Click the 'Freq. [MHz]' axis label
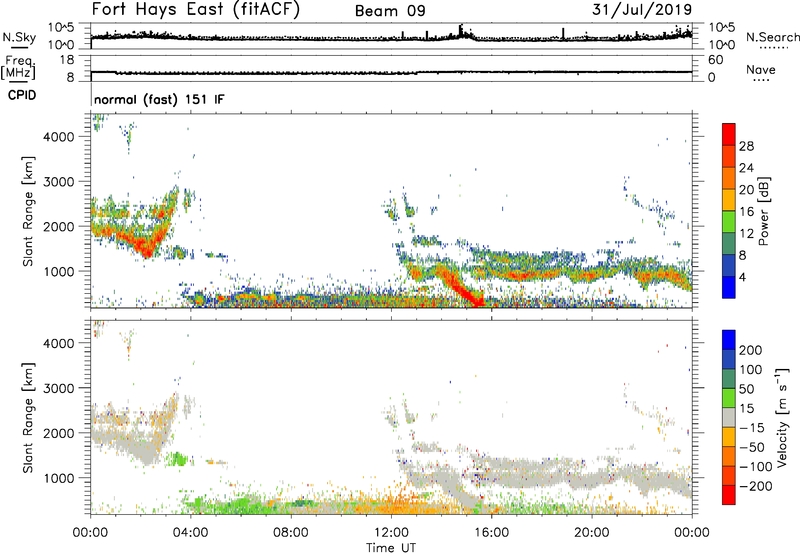 [19, 67]
